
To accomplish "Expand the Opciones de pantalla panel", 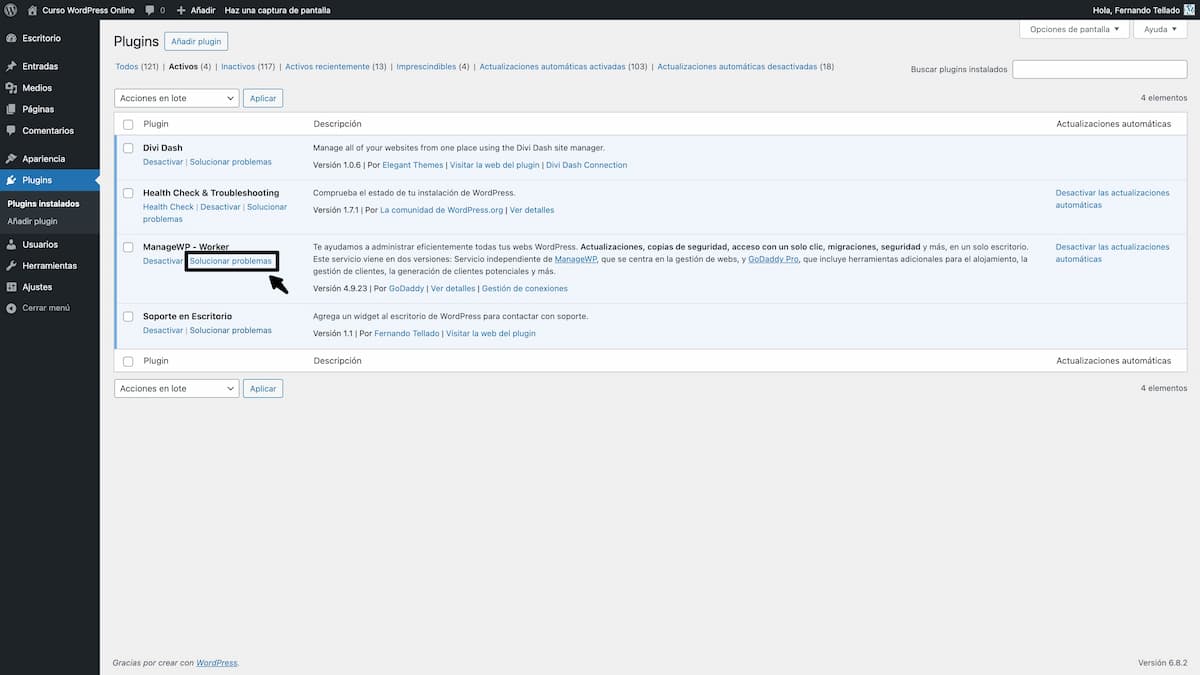I will (1073, 29).
